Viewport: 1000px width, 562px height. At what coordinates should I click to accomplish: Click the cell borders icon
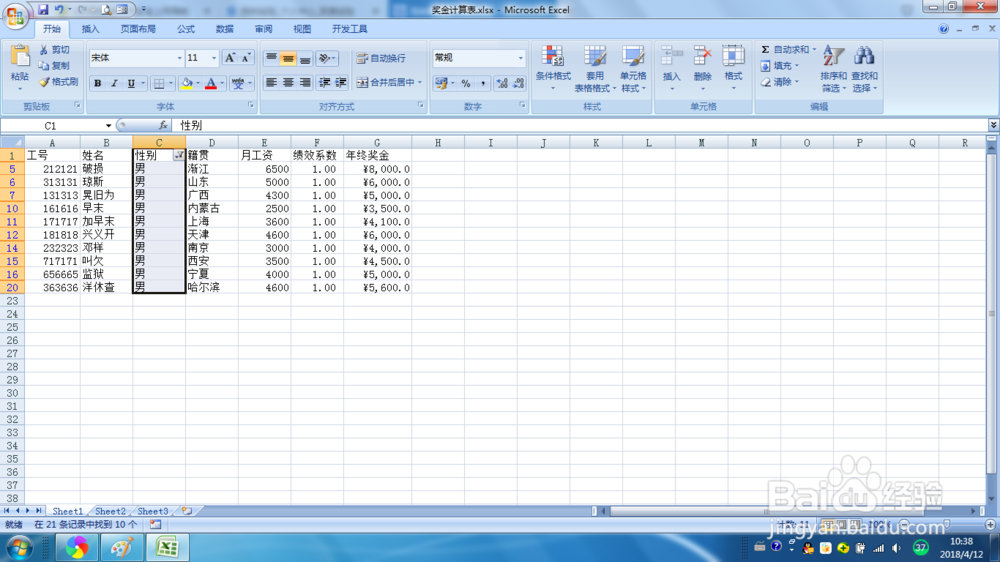point(159,83)
